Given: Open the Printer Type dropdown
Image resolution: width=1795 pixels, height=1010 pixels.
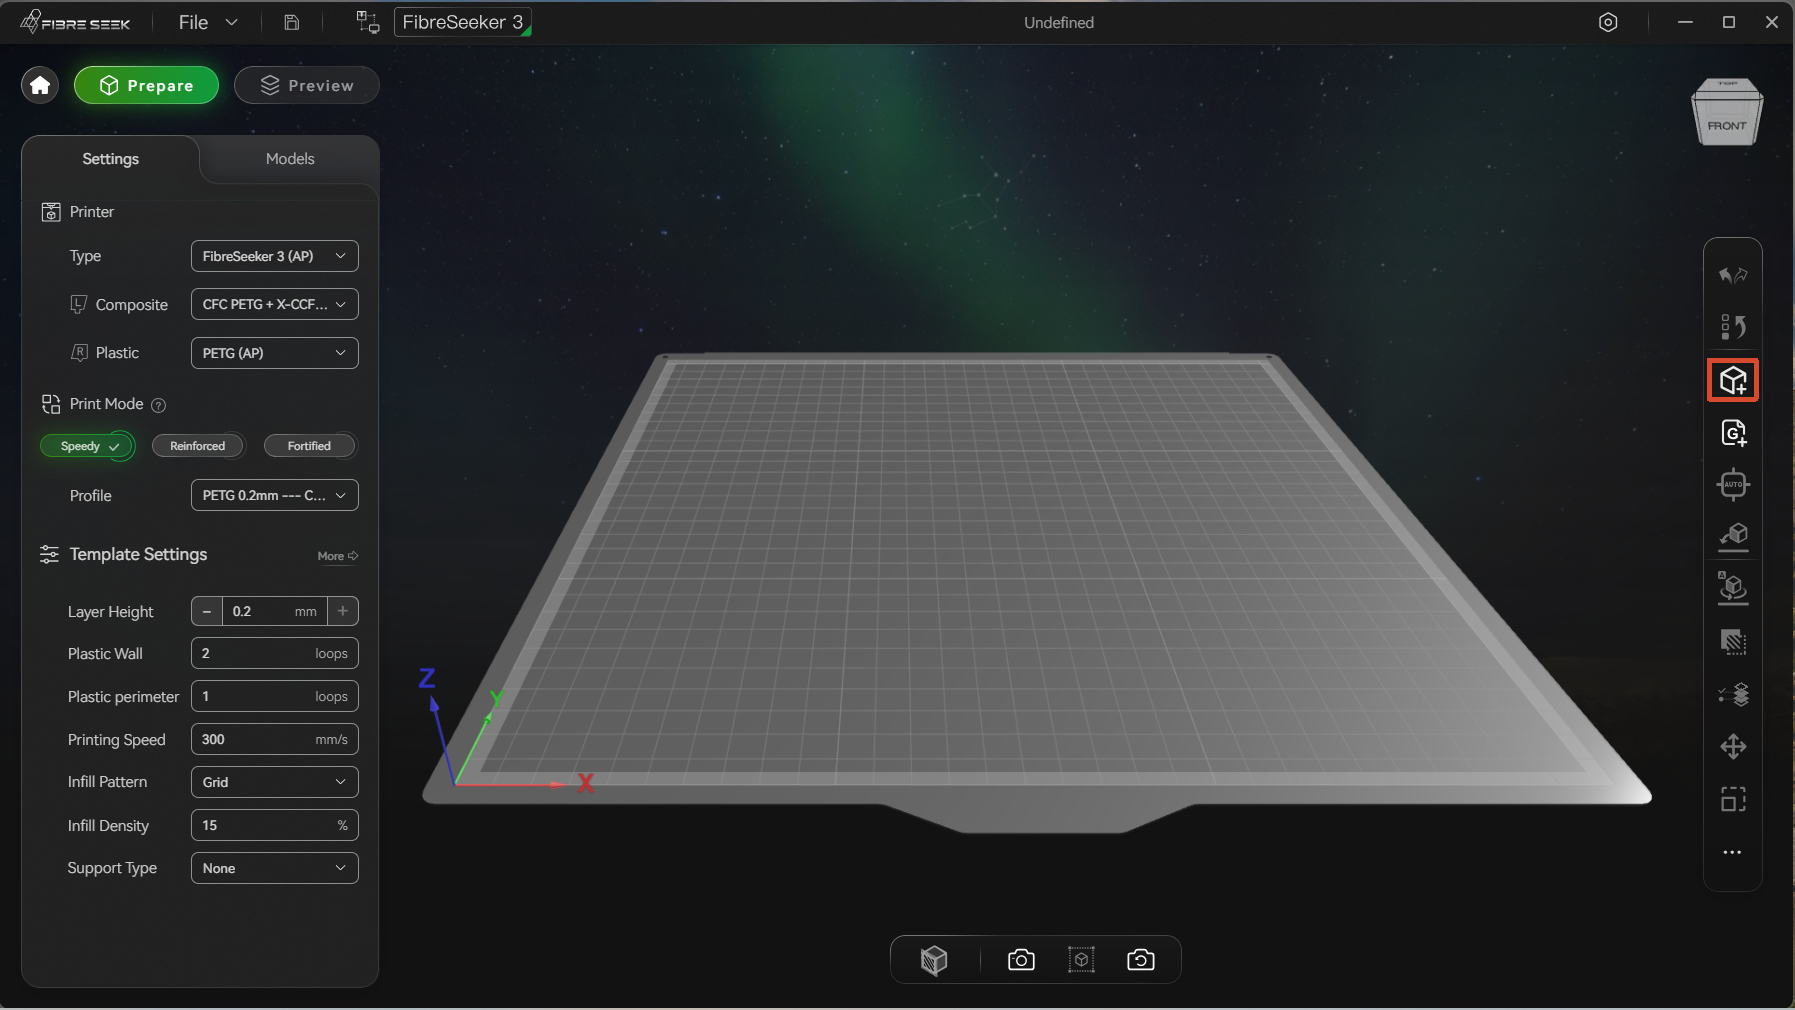Looking at the screenshot, I should 274,256.
